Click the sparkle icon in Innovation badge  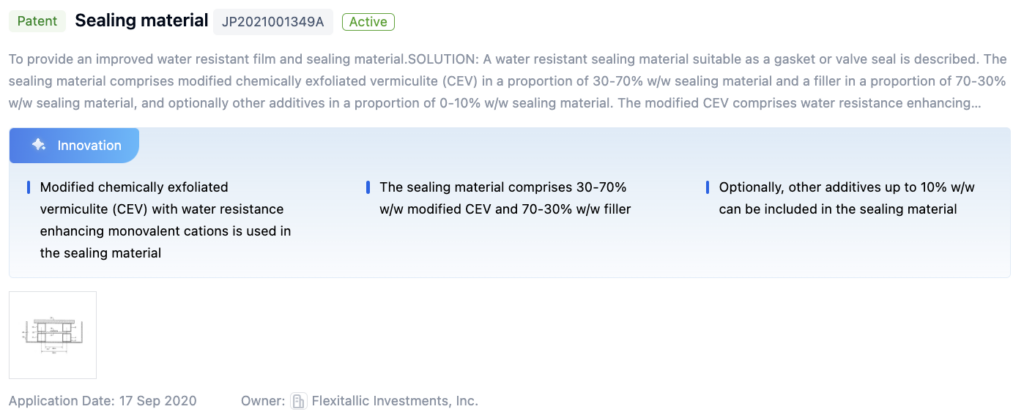click(38, 145)
